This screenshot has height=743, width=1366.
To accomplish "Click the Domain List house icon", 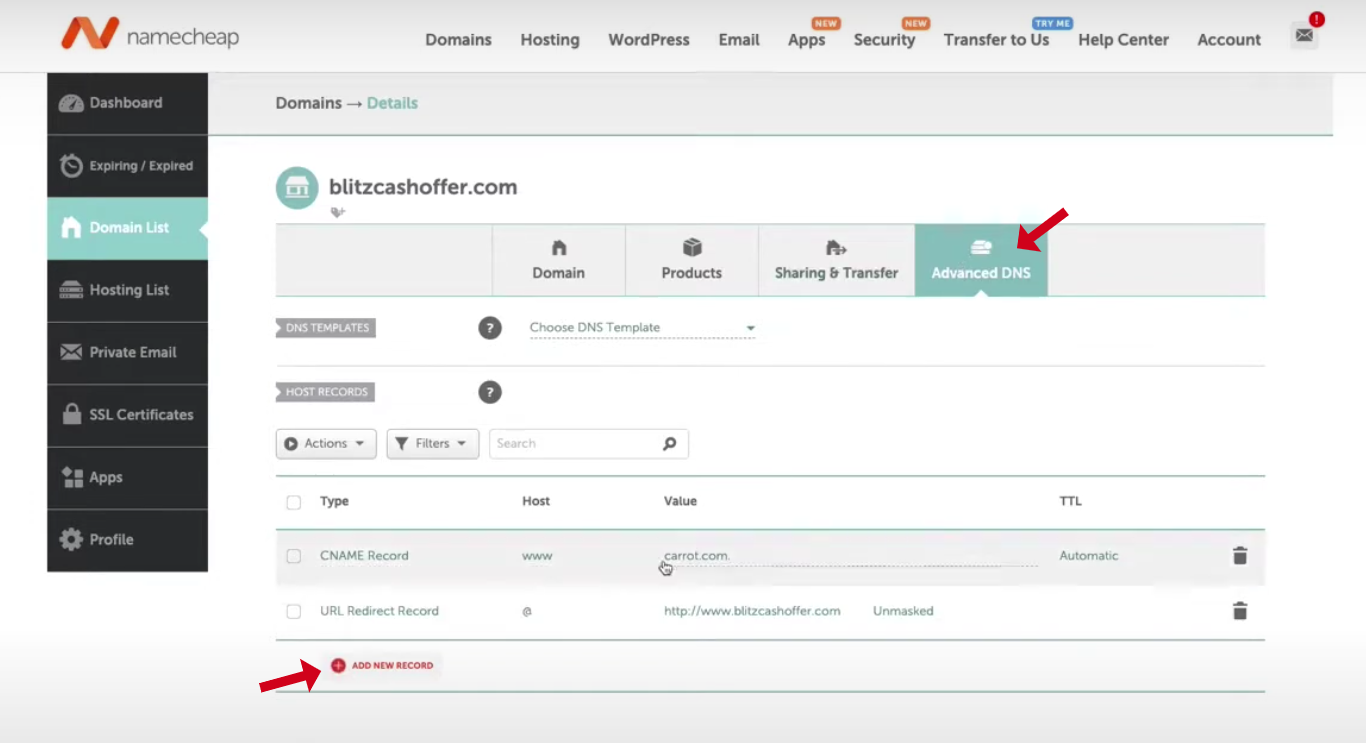I will coord(71,228).
